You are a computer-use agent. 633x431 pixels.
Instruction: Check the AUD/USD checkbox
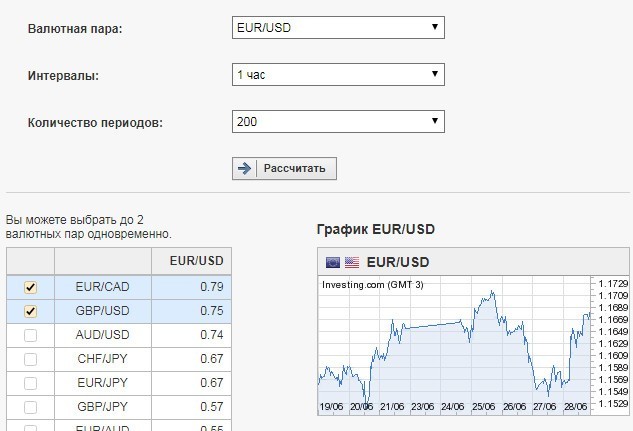coord(30,335)
